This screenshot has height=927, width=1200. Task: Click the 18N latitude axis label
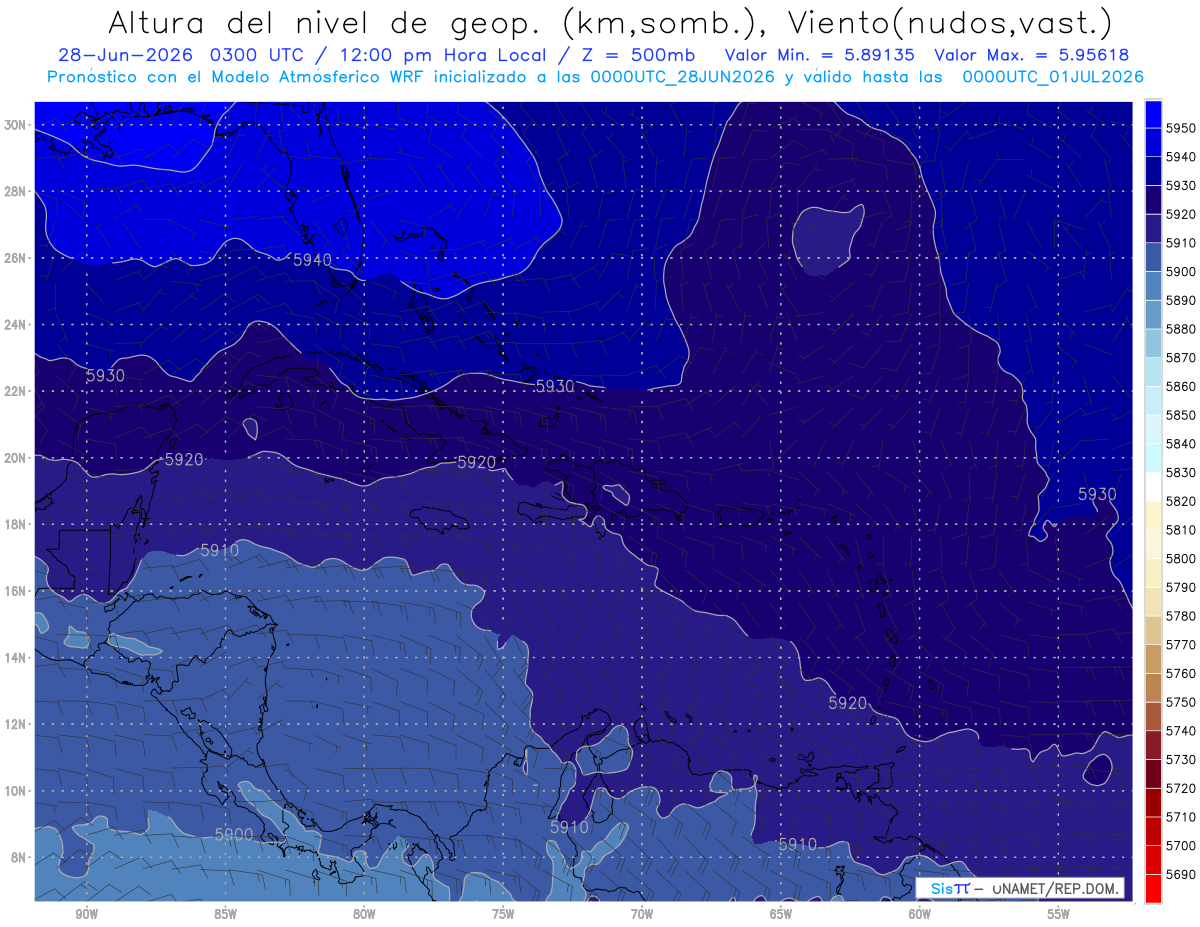(17, 525)
